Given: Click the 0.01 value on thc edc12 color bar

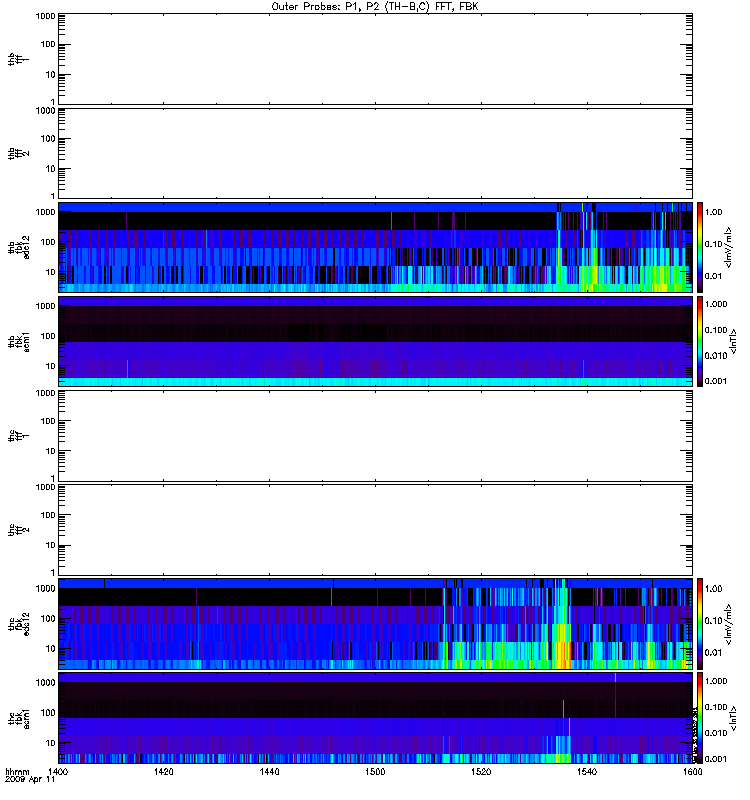Looking at the screenshot, I should coord(713,653).
